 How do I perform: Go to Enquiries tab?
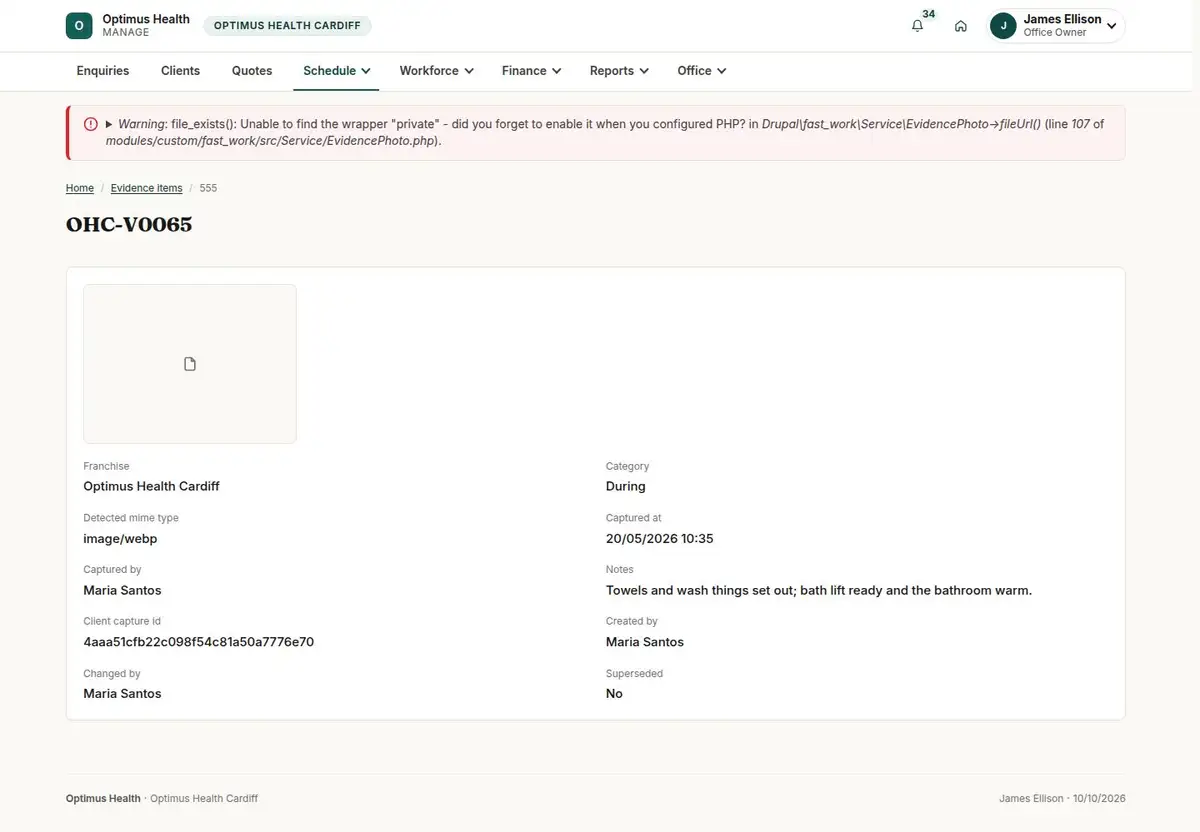(103, 71)
